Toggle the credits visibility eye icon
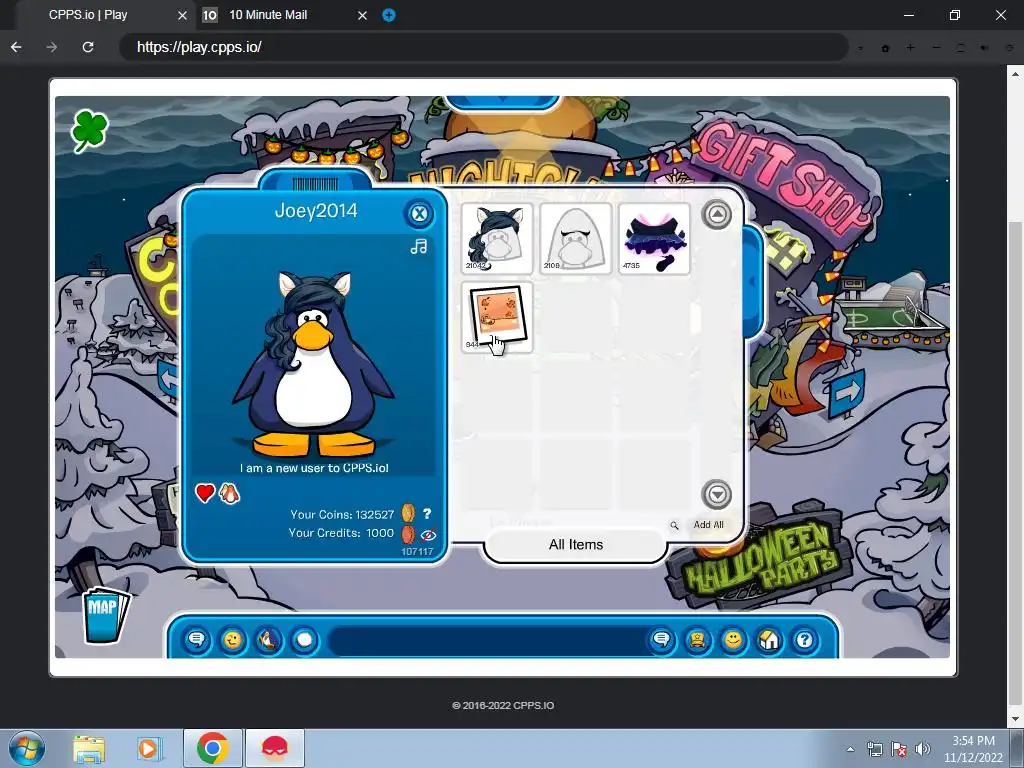 click(428, 535)
